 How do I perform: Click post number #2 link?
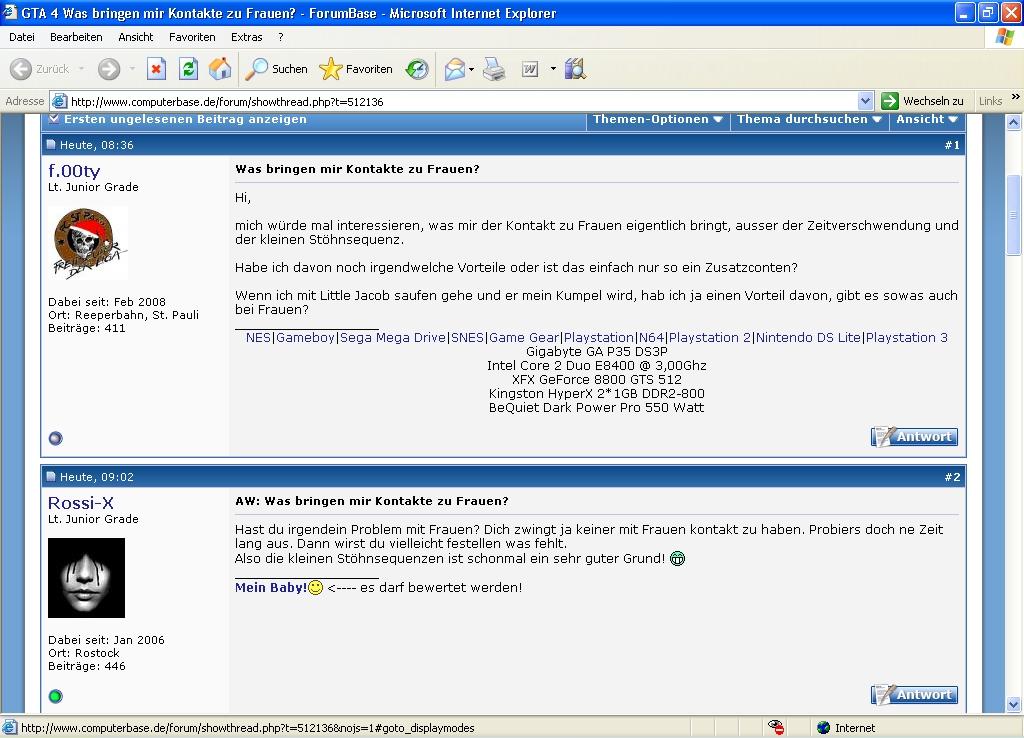pyautogui.click(x=952, y=477)
